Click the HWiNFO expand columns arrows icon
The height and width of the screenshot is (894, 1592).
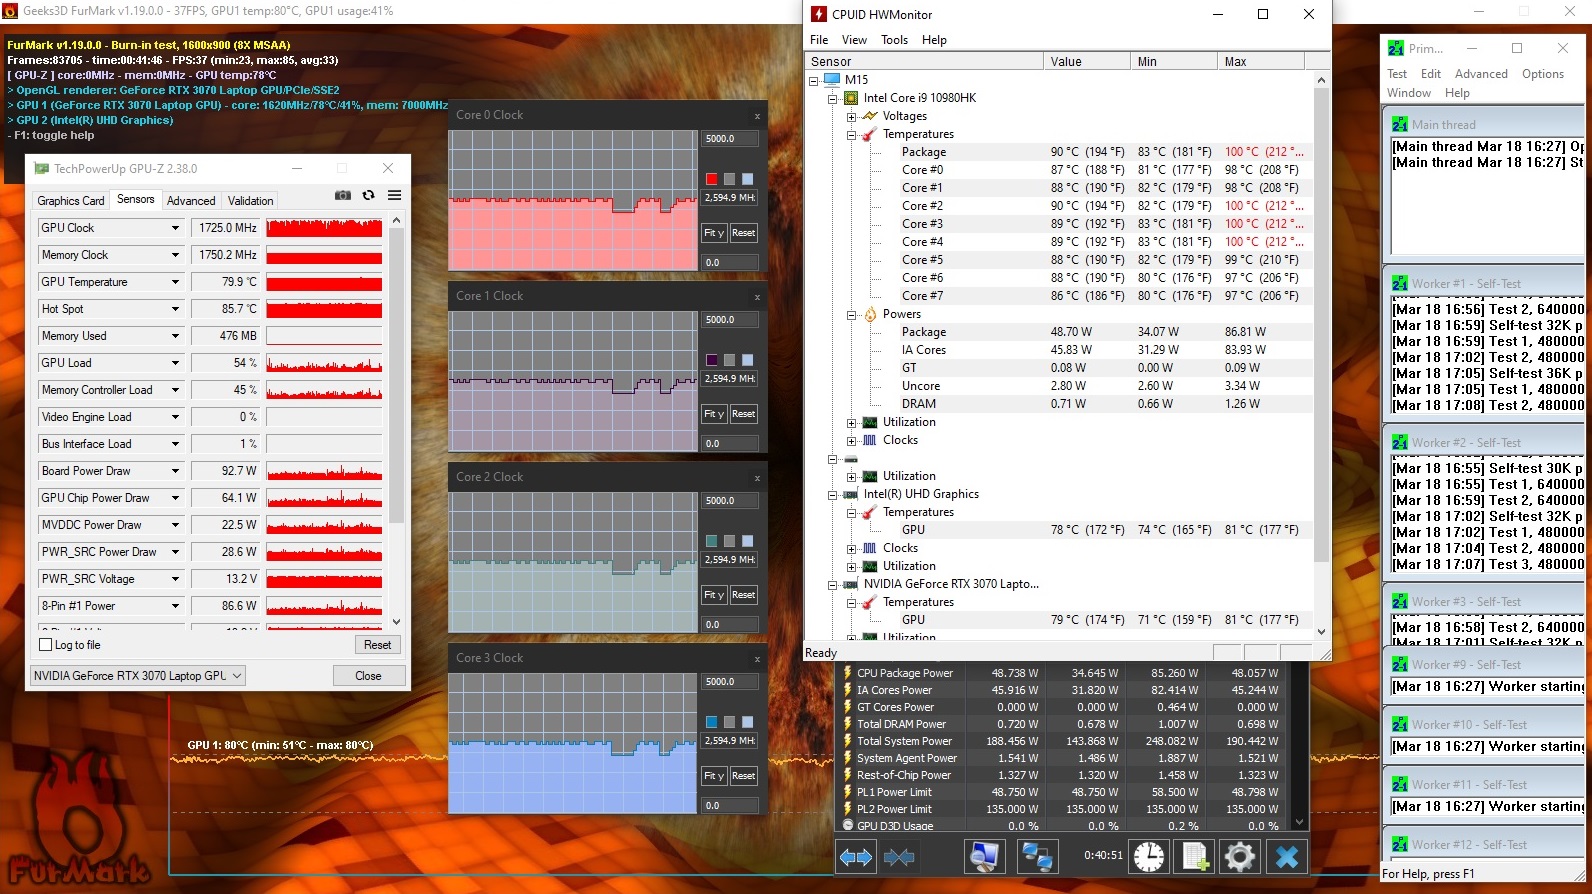[x=856, y=857]
